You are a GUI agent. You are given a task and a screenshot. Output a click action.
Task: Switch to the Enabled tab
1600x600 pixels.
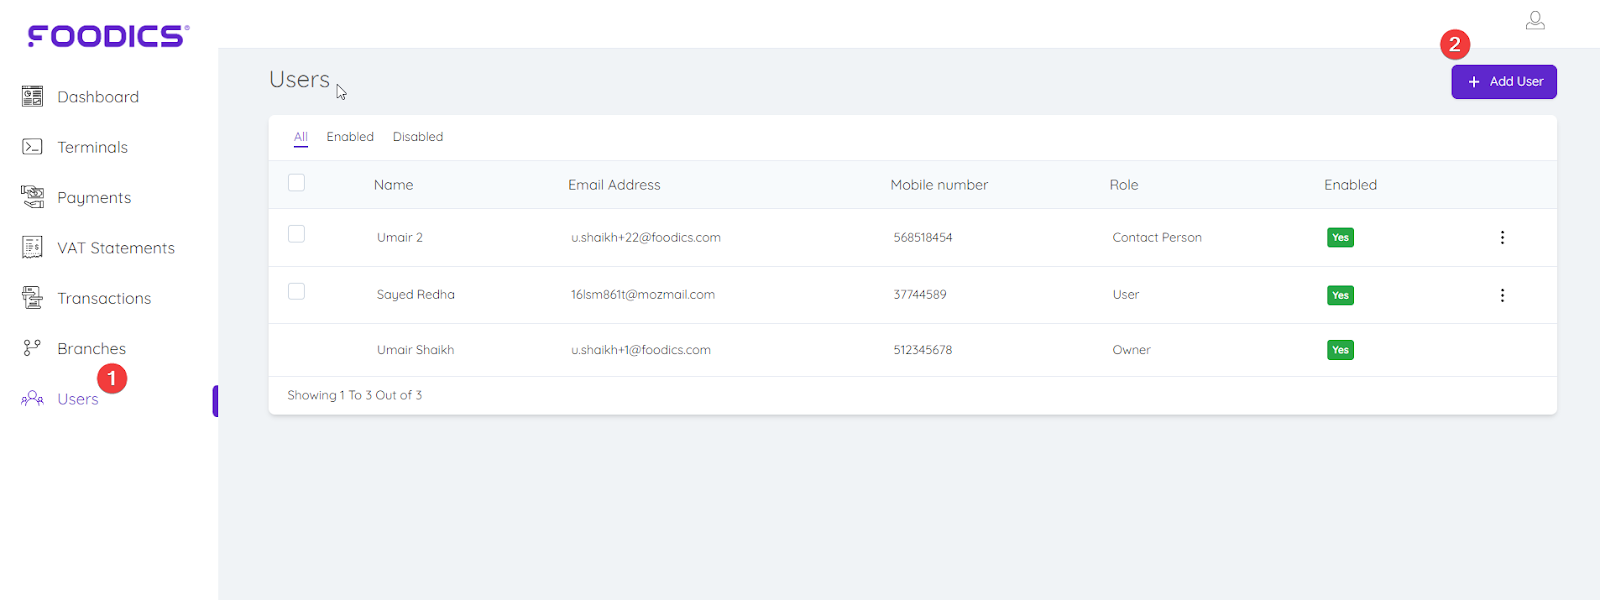[x=350, y=137]
